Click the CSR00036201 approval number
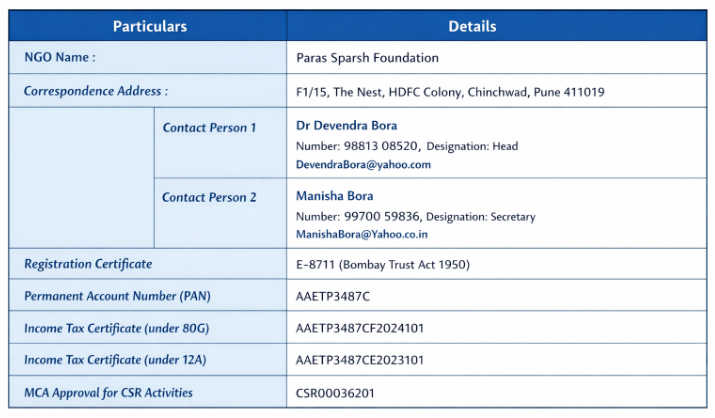Image resolution: width=715 pixels, height=418 pixels. [336, 393]
